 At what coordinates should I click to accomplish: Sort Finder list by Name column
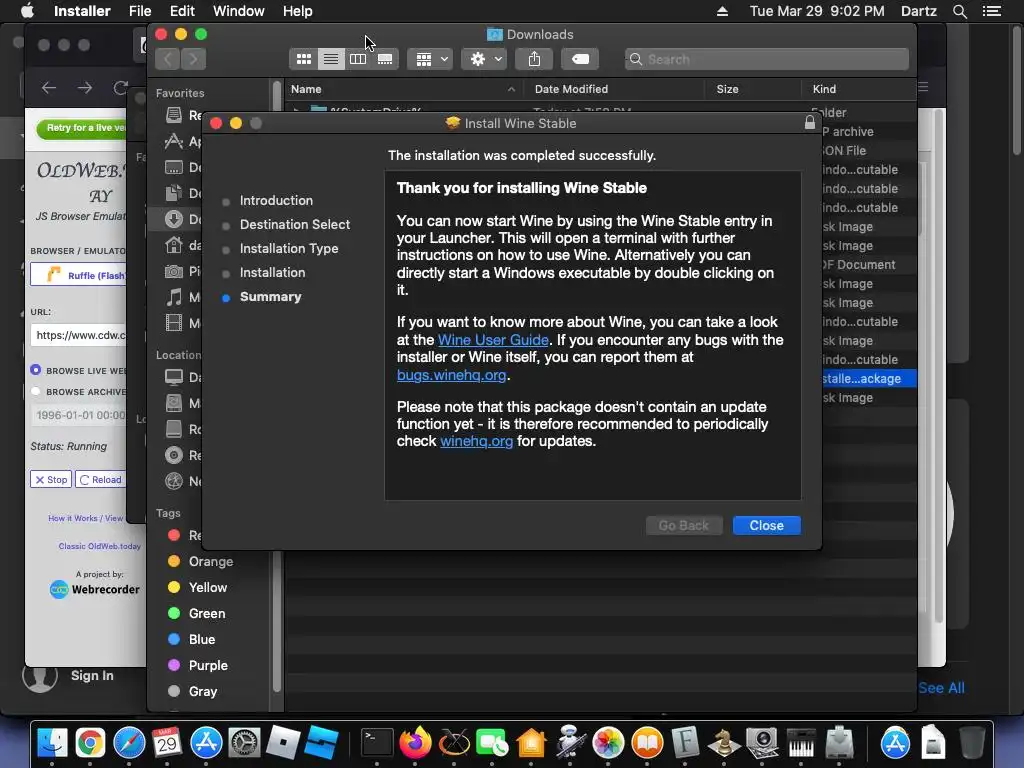click(404, 89)
